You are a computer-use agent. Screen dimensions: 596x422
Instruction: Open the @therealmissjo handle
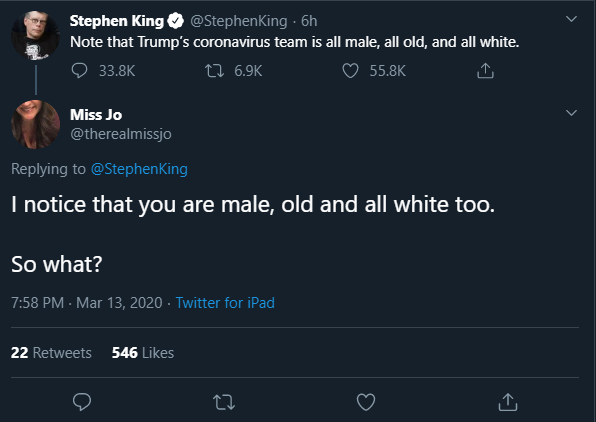[121, 134]
